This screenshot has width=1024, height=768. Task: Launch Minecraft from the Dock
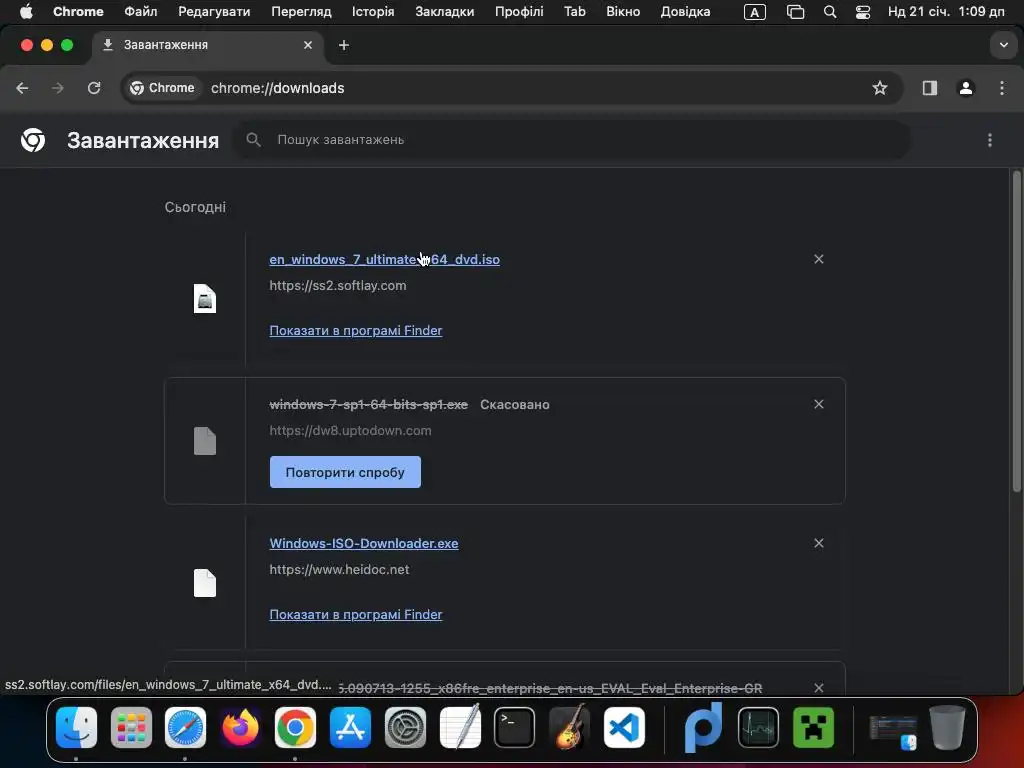tap(813, 728)
